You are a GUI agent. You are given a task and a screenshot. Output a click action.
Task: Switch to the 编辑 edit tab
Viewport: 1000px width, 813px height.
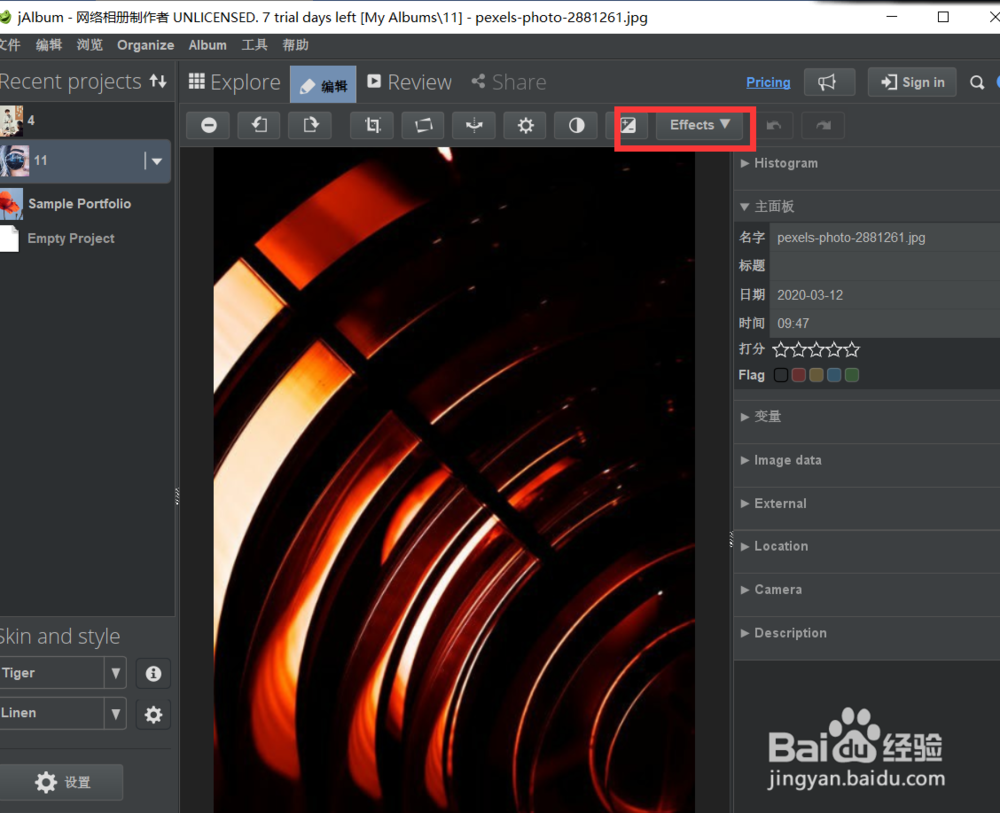323,85
